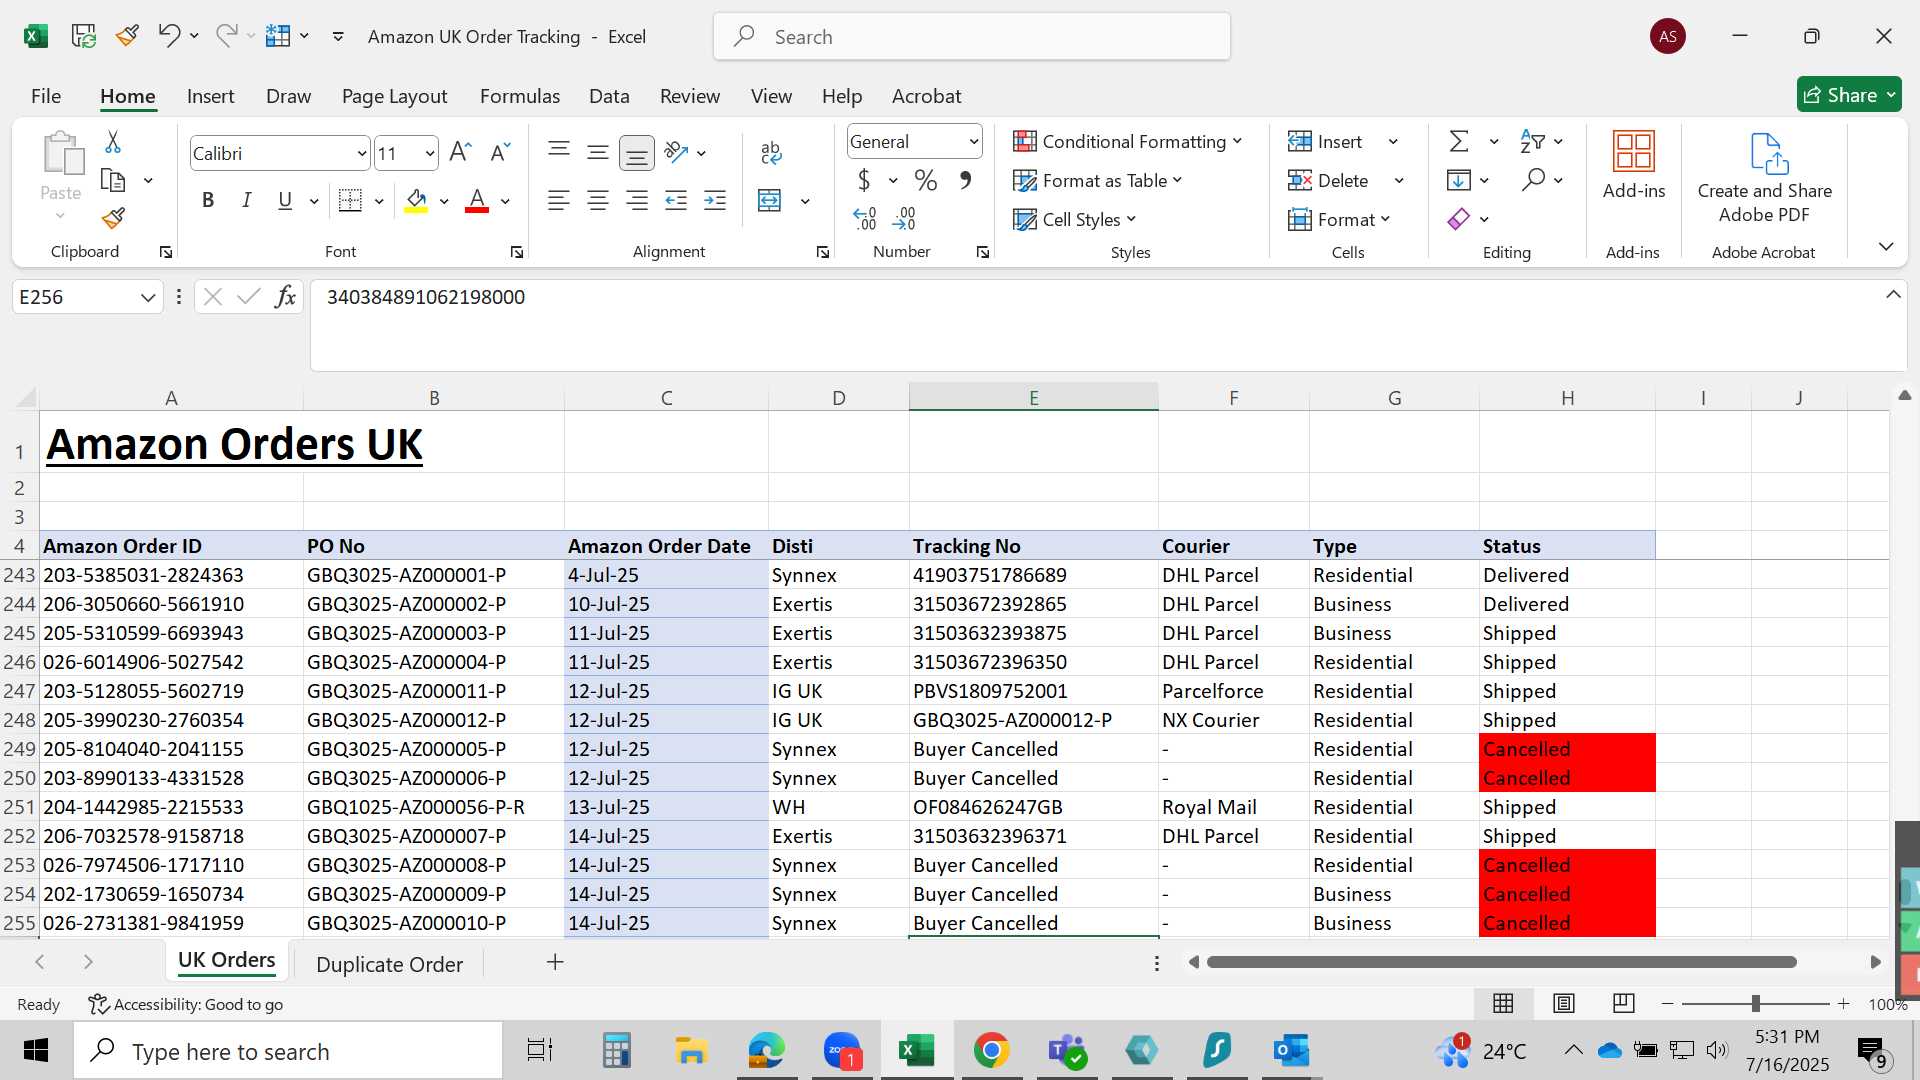Decrease font size with the smaller A icon
This screenshot has width=1920, height=1080.
[x=499, y=152]
